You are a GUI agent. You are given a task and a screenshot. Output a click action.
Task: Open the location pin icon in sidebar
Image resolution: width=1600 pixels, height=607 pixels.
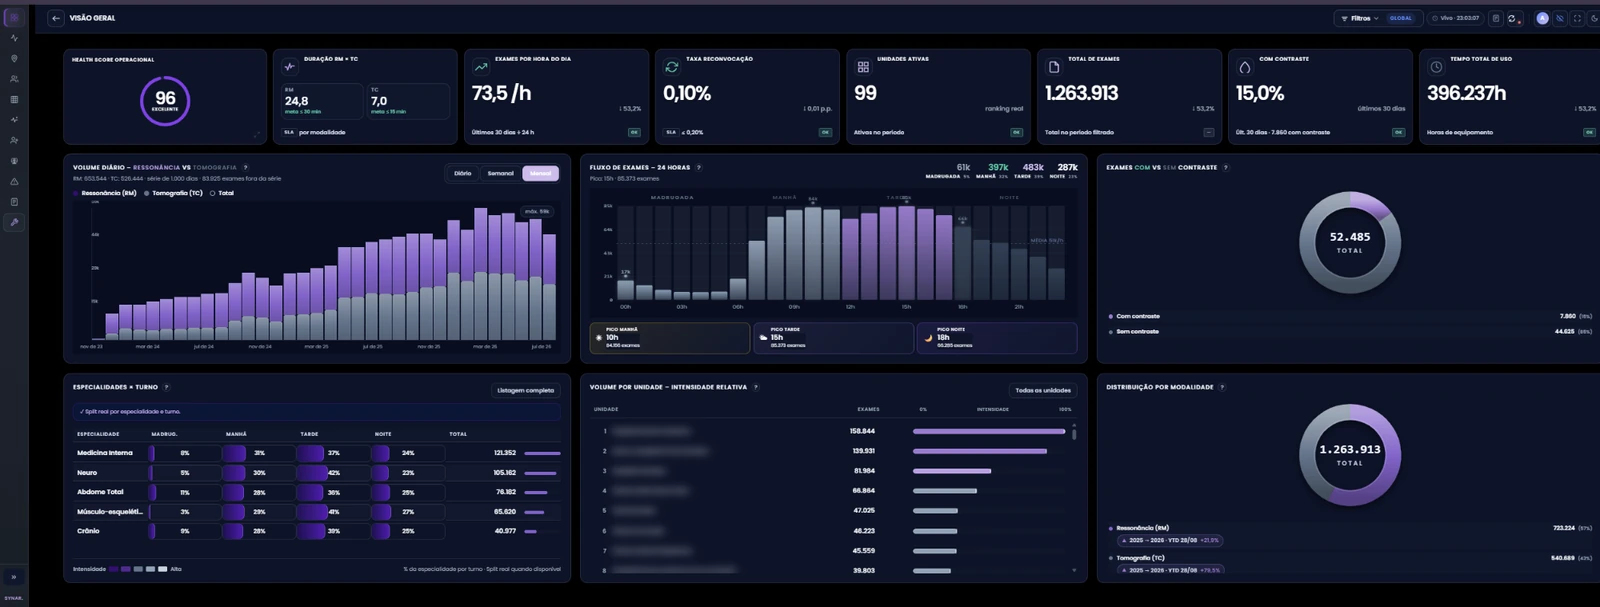14,59
